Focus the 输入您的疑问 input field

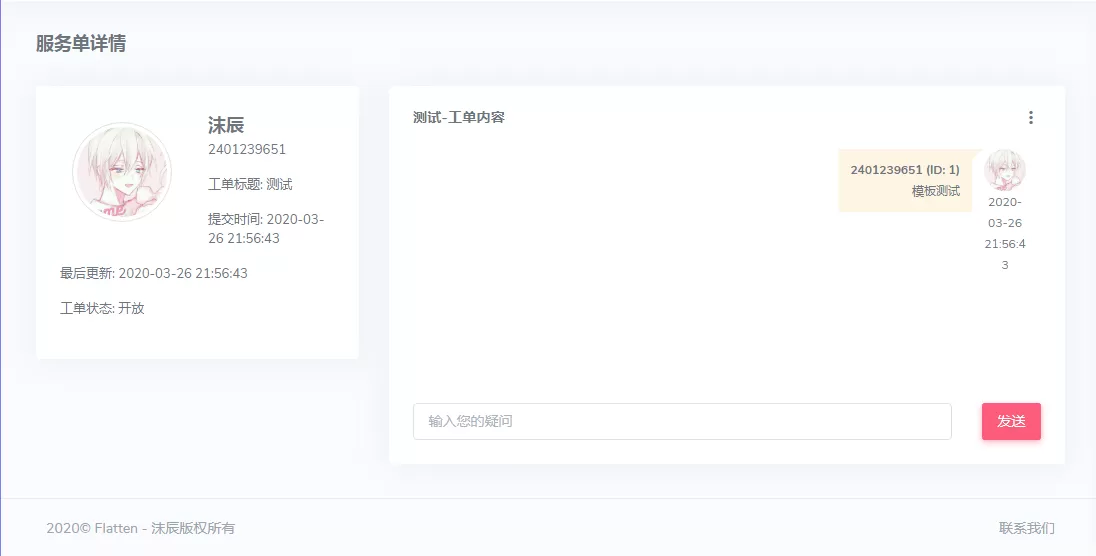[x=682, y=421]
